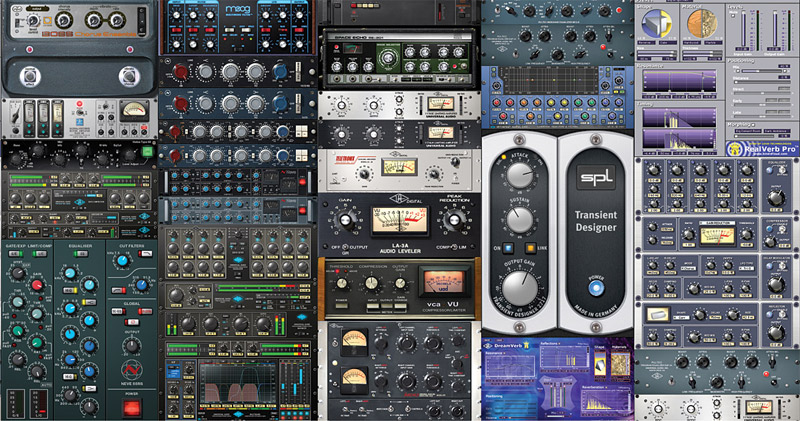This screenshot has width=800, height=421.
Task: Click the Transient Designer OUTPUT GAIN knob
Action: tap(519, 288)
